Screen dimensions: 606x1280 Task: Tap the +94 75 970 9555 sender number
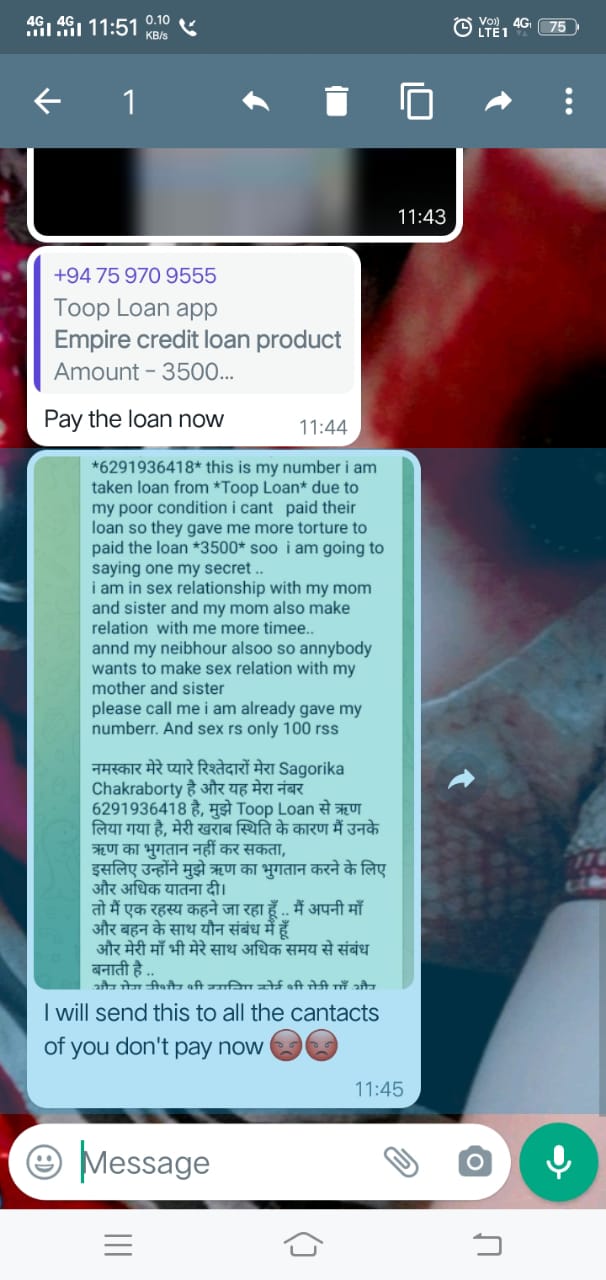135,275
